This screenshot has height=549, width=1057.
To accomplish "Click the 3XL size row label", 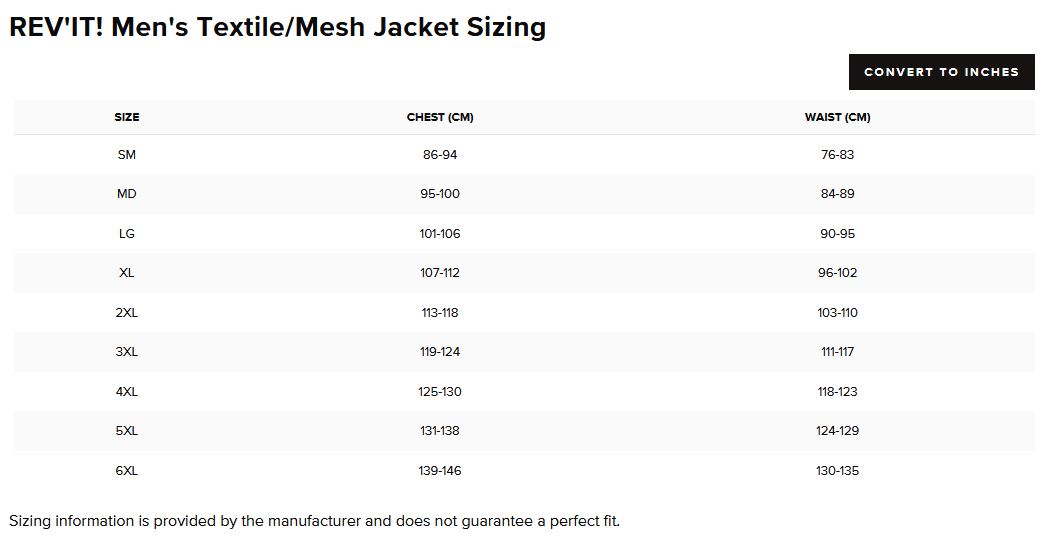I will click(x=127, y=351).
